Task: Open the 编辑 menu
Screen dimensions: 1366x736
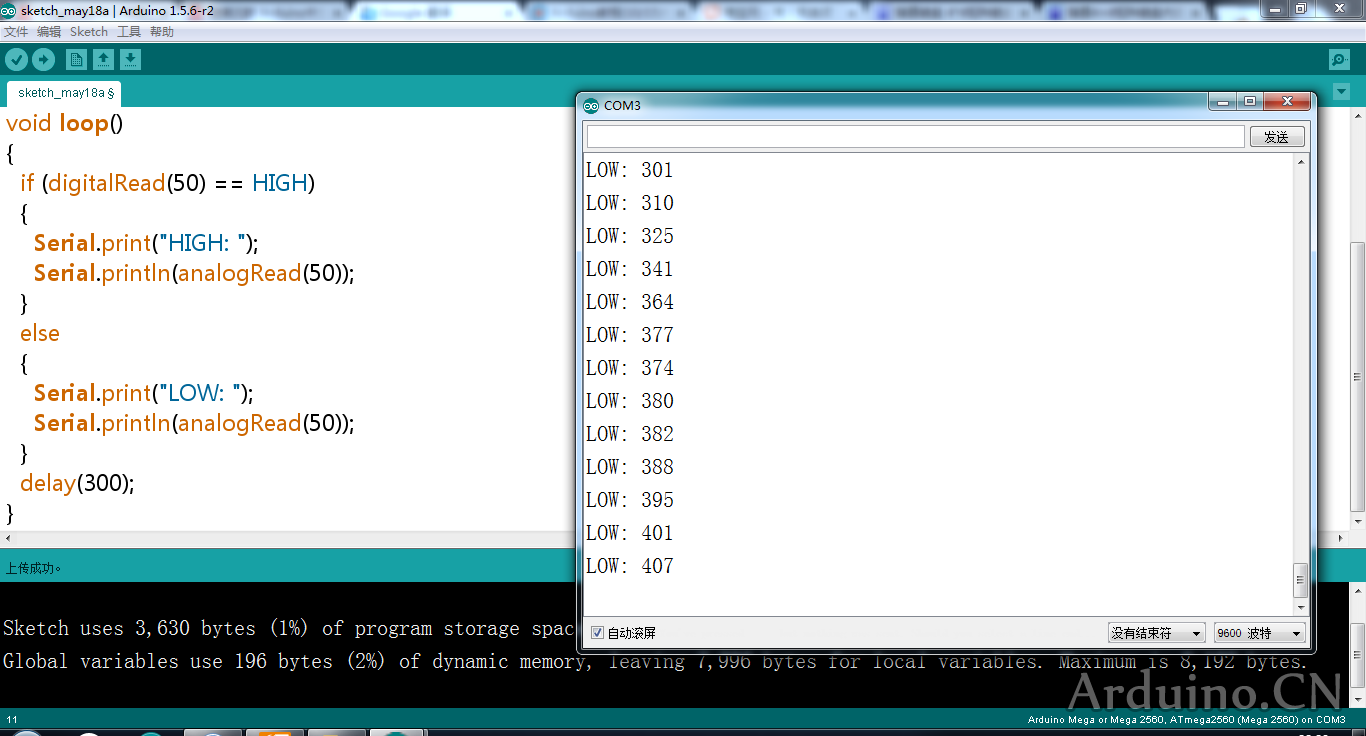Action: 49,32
